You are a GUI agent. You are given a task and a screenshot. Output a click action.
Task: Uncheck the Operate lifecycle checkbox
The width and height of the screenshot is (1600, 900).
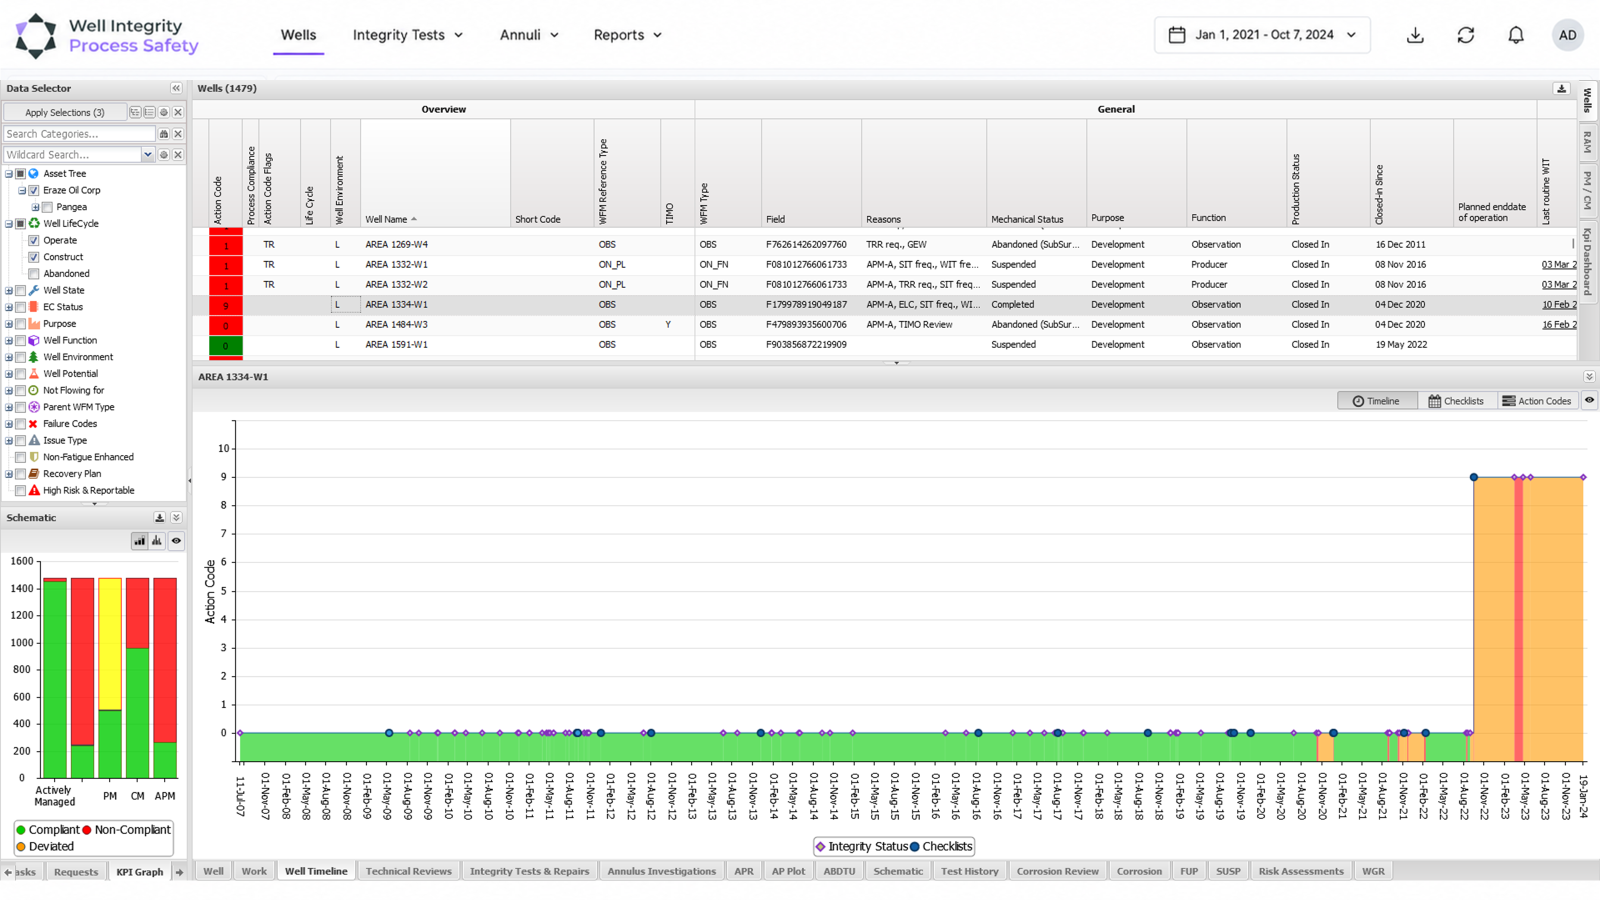(x=34, y=240)
